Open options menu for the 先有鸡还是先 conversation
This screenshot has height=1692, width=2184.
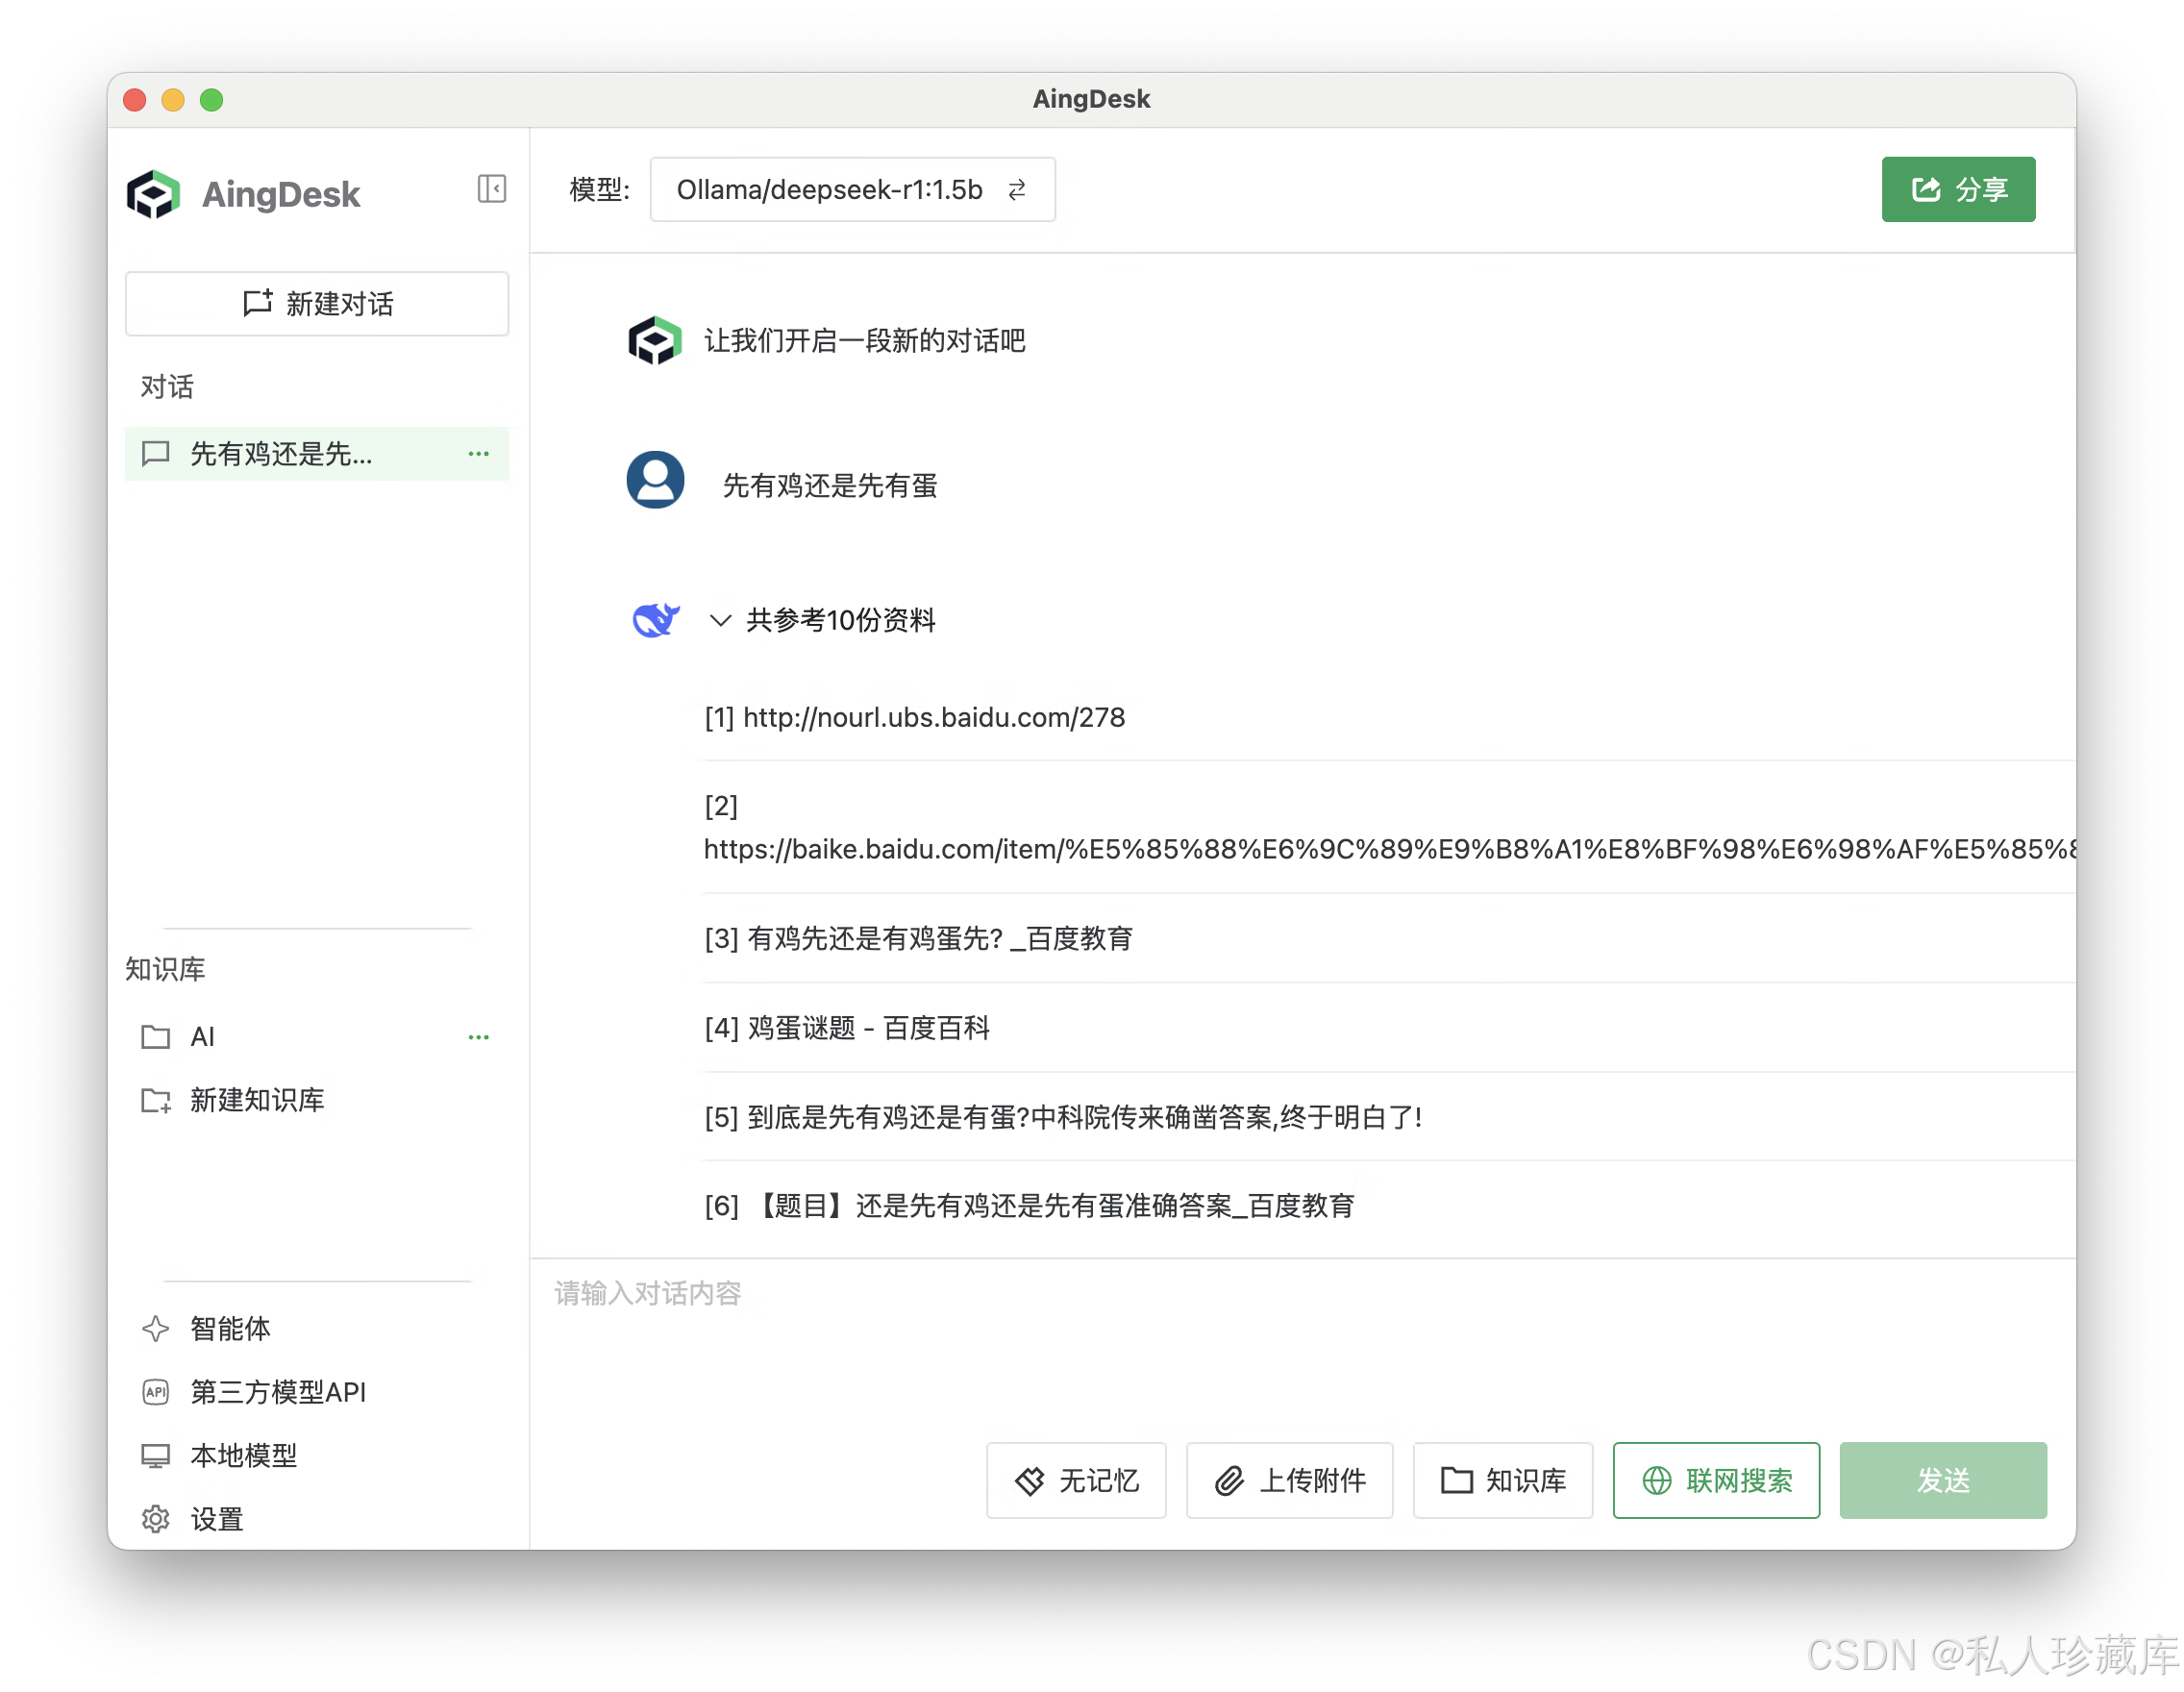coord(478,454)
